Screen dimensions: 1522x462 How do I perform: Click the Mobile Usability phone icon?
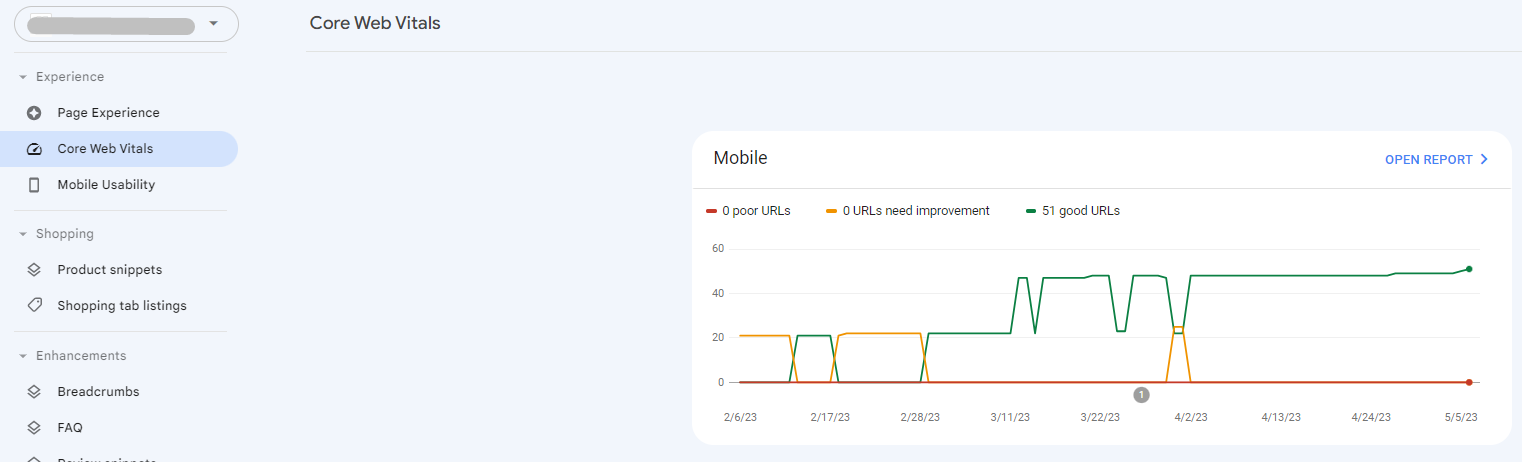(34, 185)
